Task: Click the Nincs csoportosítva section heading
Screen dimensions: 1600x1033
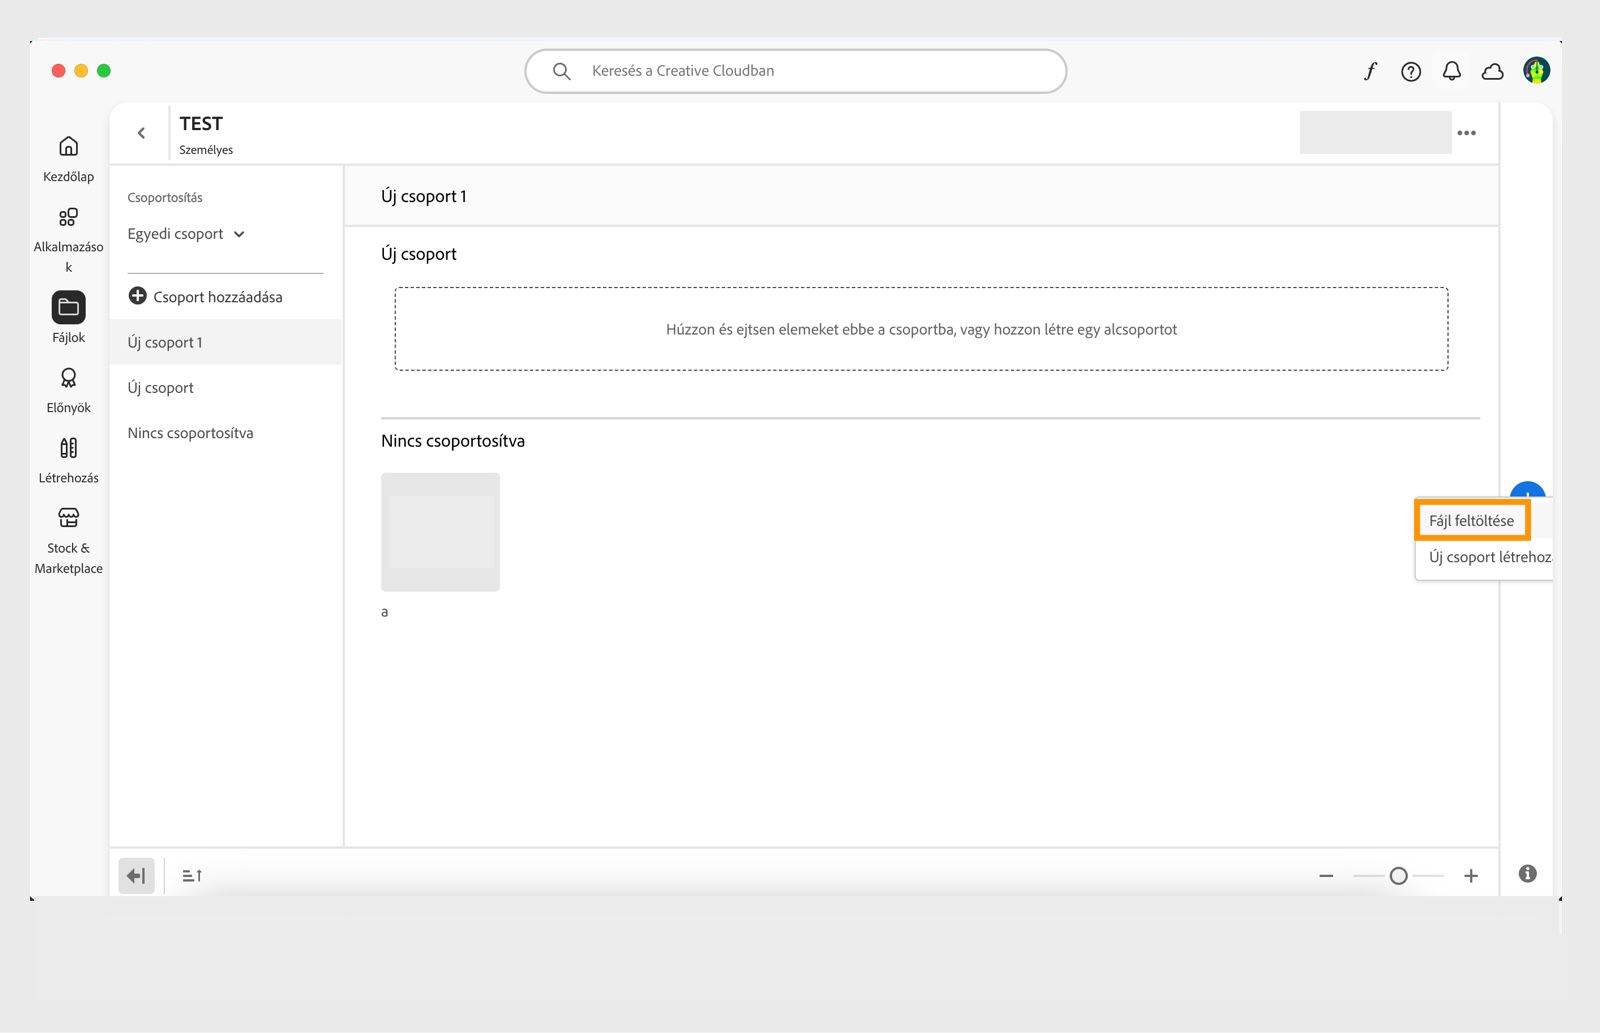Action: [x=453, y=441]
